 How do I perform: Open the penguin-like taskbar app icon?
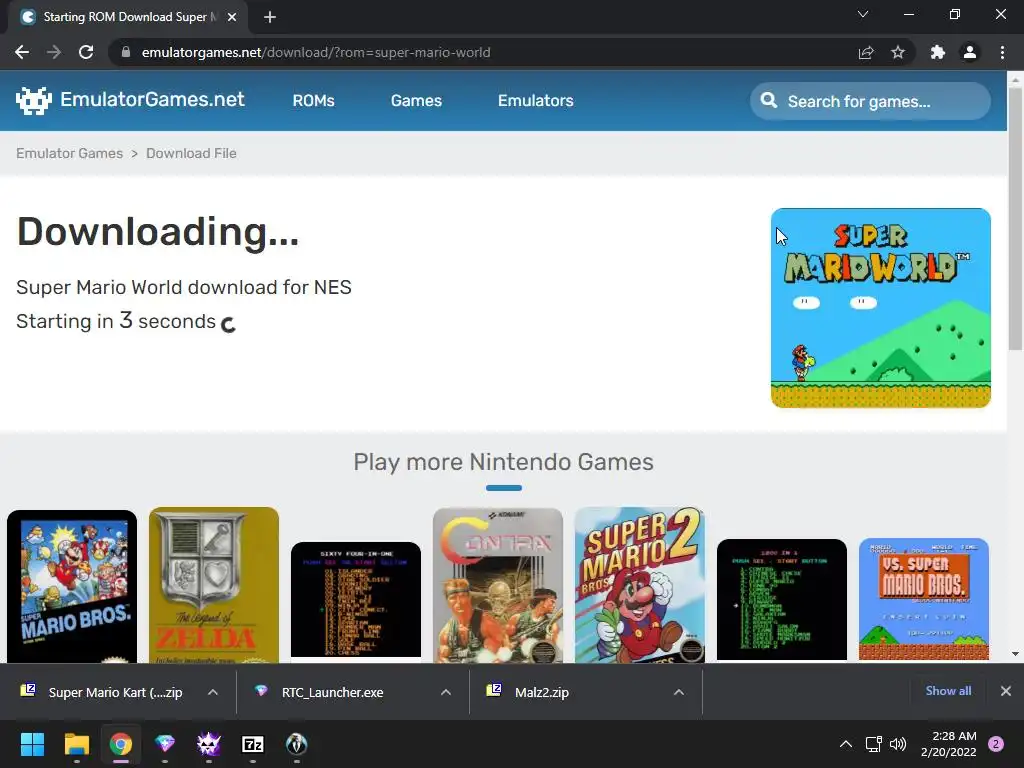click(x=296, y=744)
